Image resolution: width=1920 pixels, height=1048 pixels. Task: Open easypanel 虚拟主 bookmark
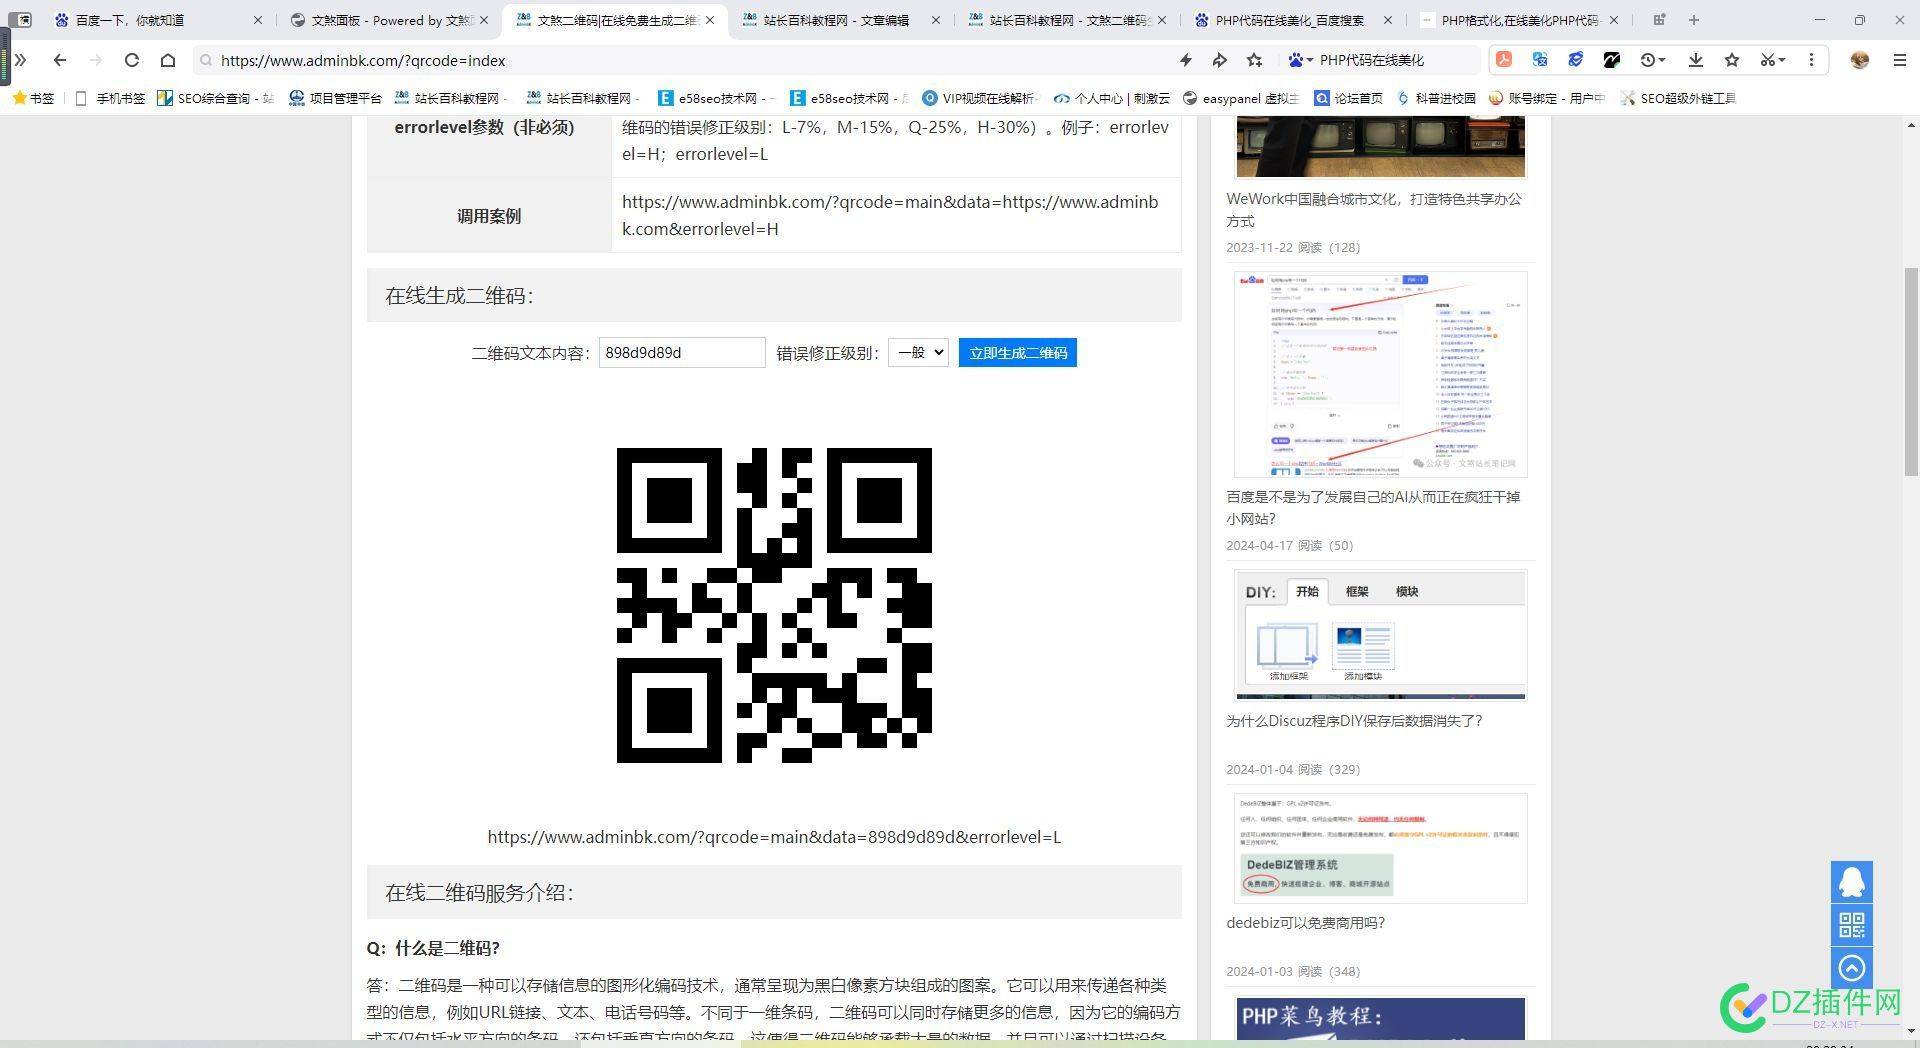[x=1241, y=98]
